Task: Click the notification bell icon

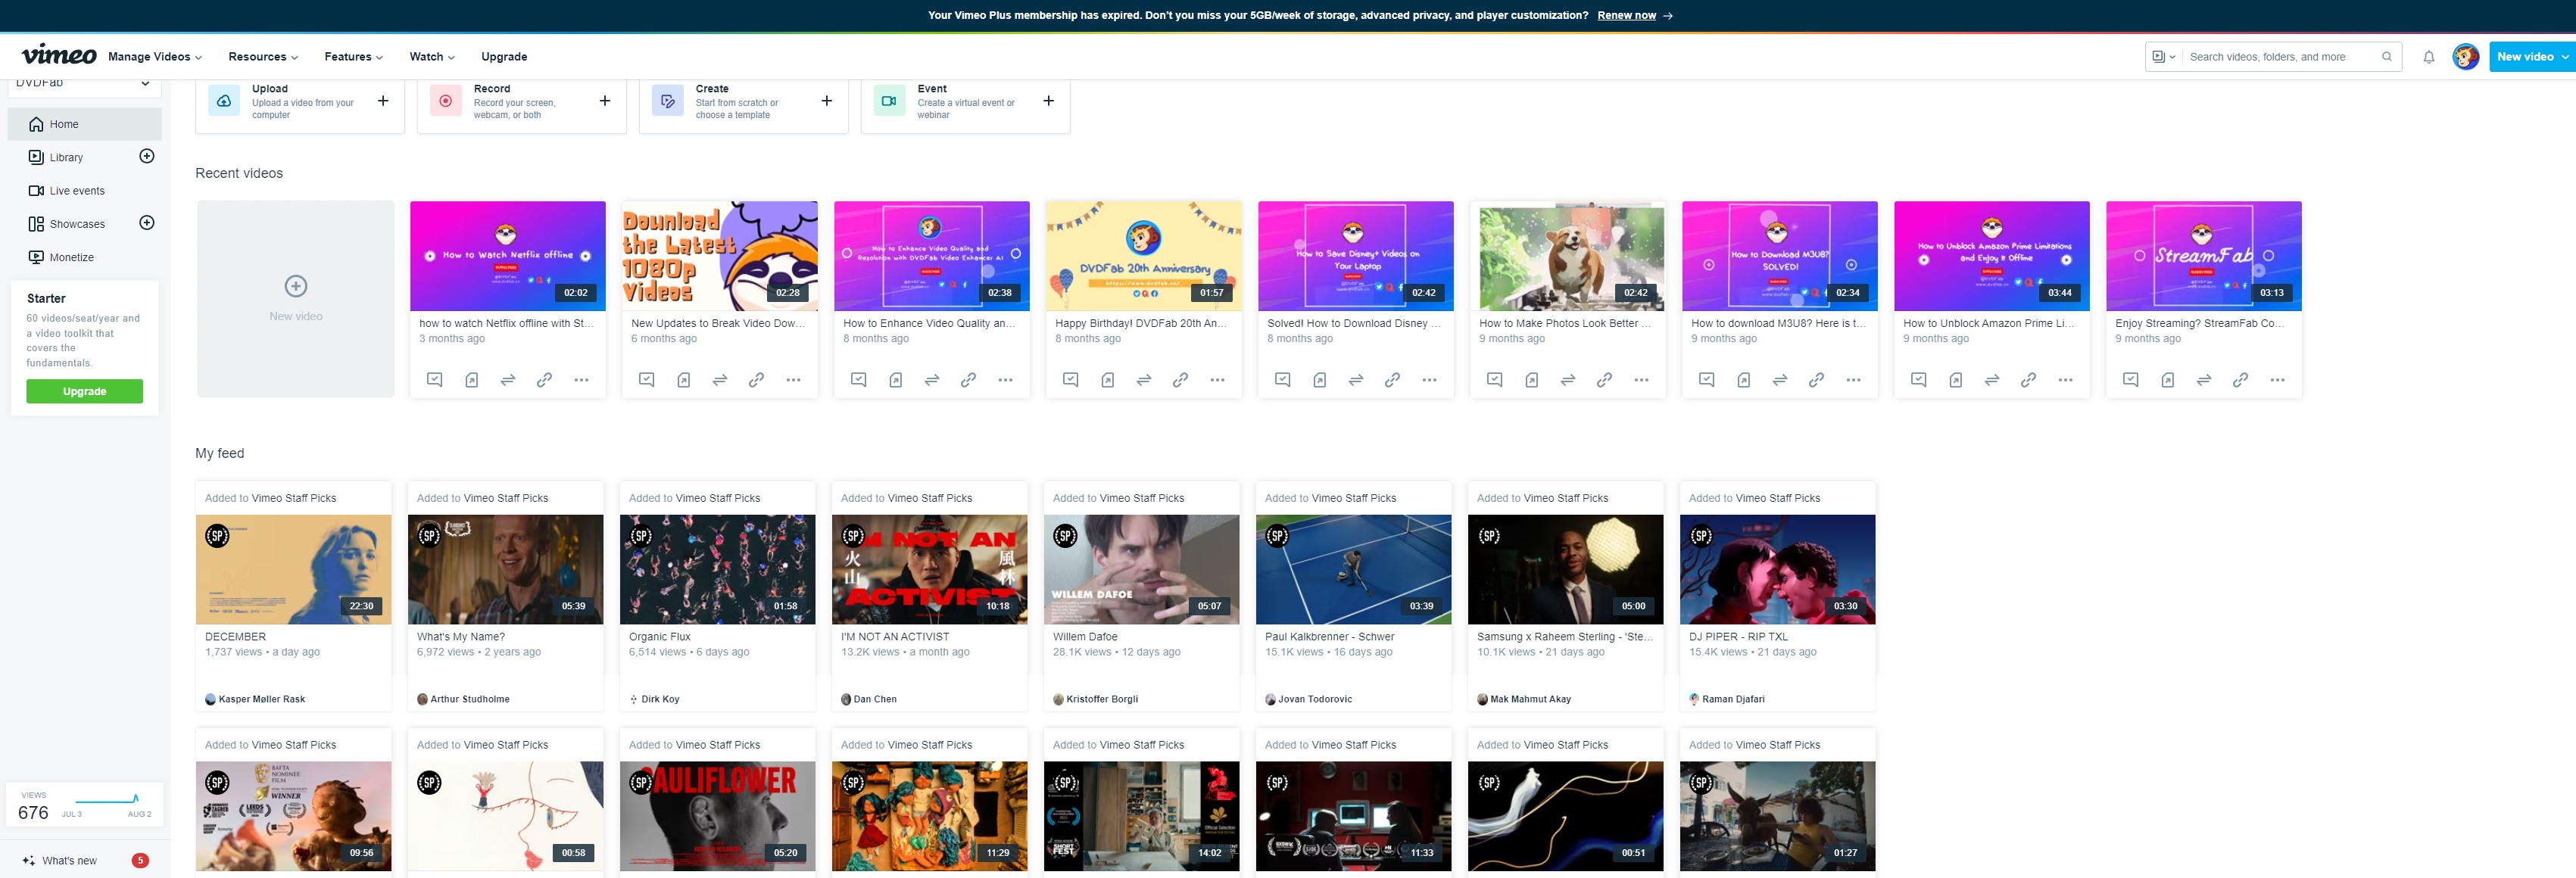Action: [2430, 58]
